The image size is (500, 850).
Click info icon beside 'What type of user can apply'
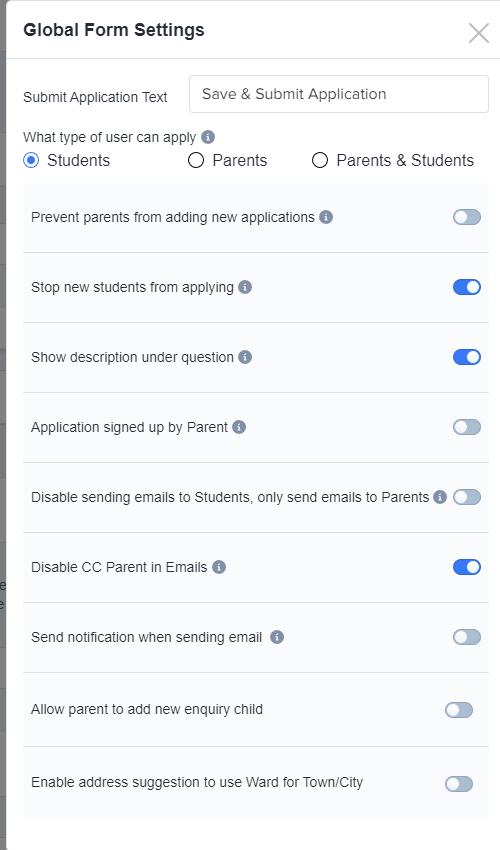coord(208,137)
